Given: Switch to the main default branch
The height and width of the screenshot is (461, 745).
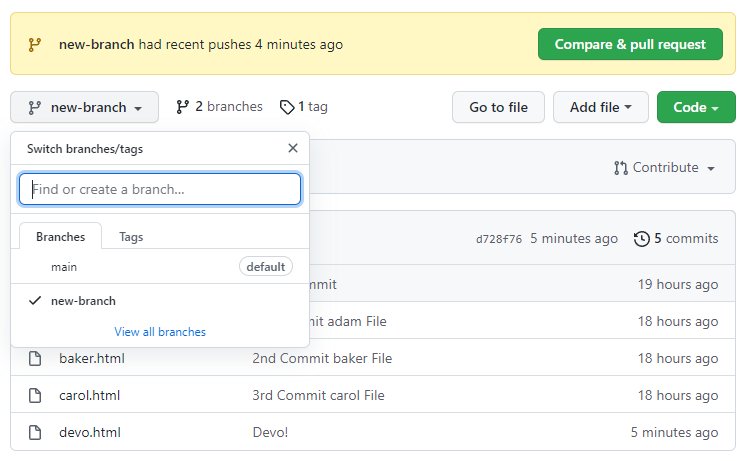Looking at the screenshot, I should [64, 267].
